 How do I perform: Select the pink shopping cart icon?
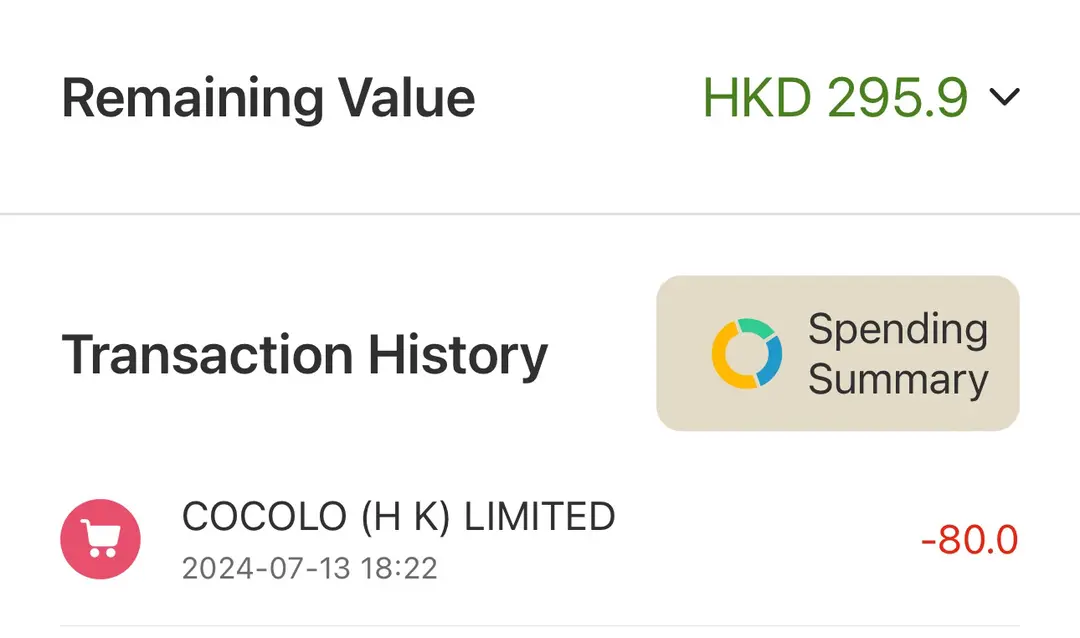[101, 539]
